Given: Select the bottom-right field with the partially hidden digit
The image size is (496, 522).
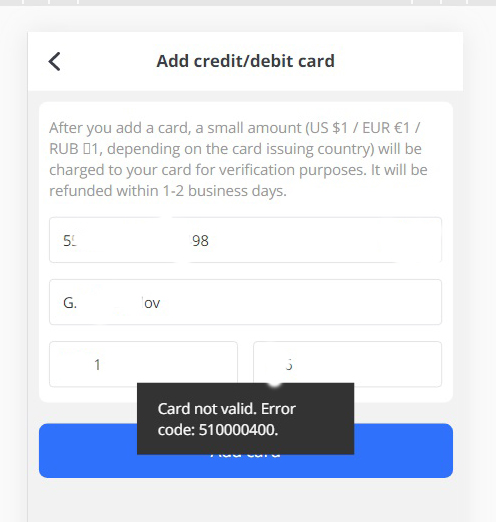Looking at the screenshot, I should pos(347,364).
